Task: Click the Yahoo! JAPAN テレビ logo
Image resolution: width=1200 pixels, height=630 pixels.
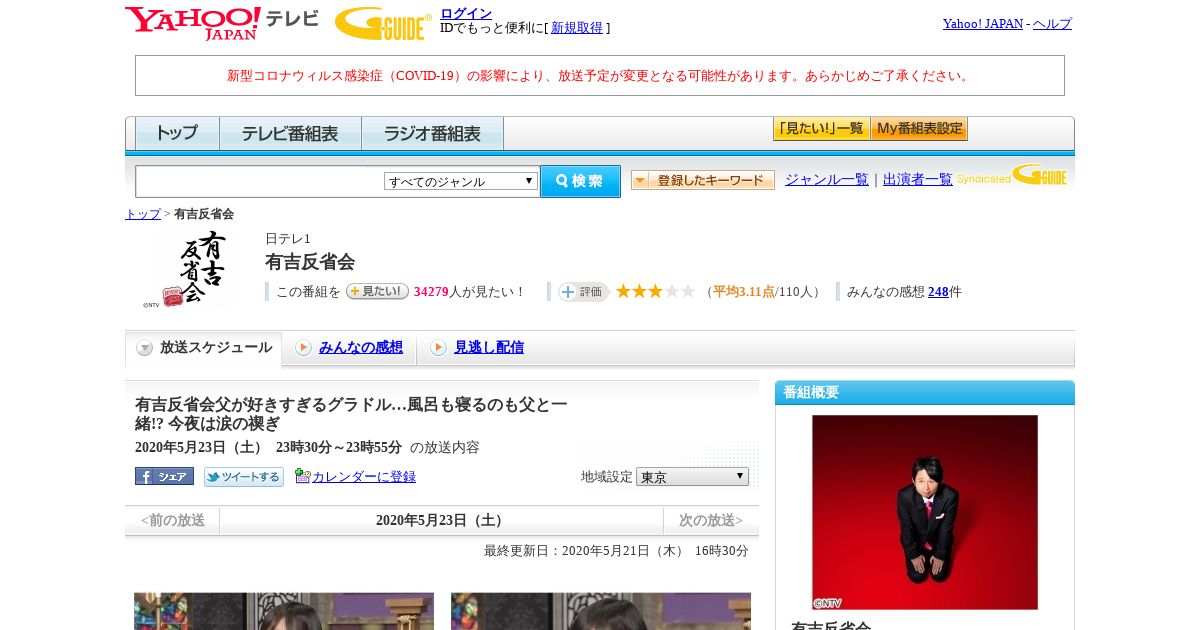Action: pos(221,23)
